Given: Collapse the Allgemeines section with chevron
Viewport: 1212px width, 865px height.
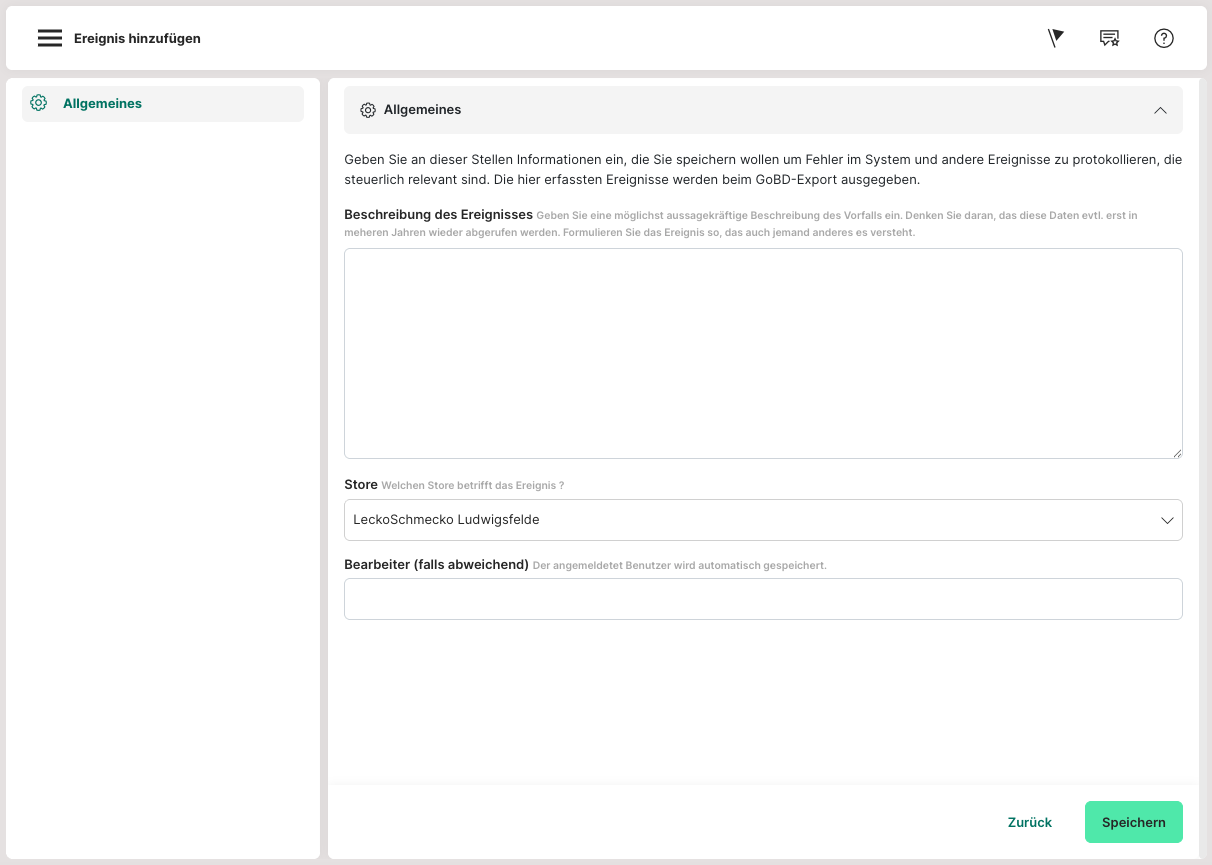Looking at the screenshot, I should tap(1160, 110).
